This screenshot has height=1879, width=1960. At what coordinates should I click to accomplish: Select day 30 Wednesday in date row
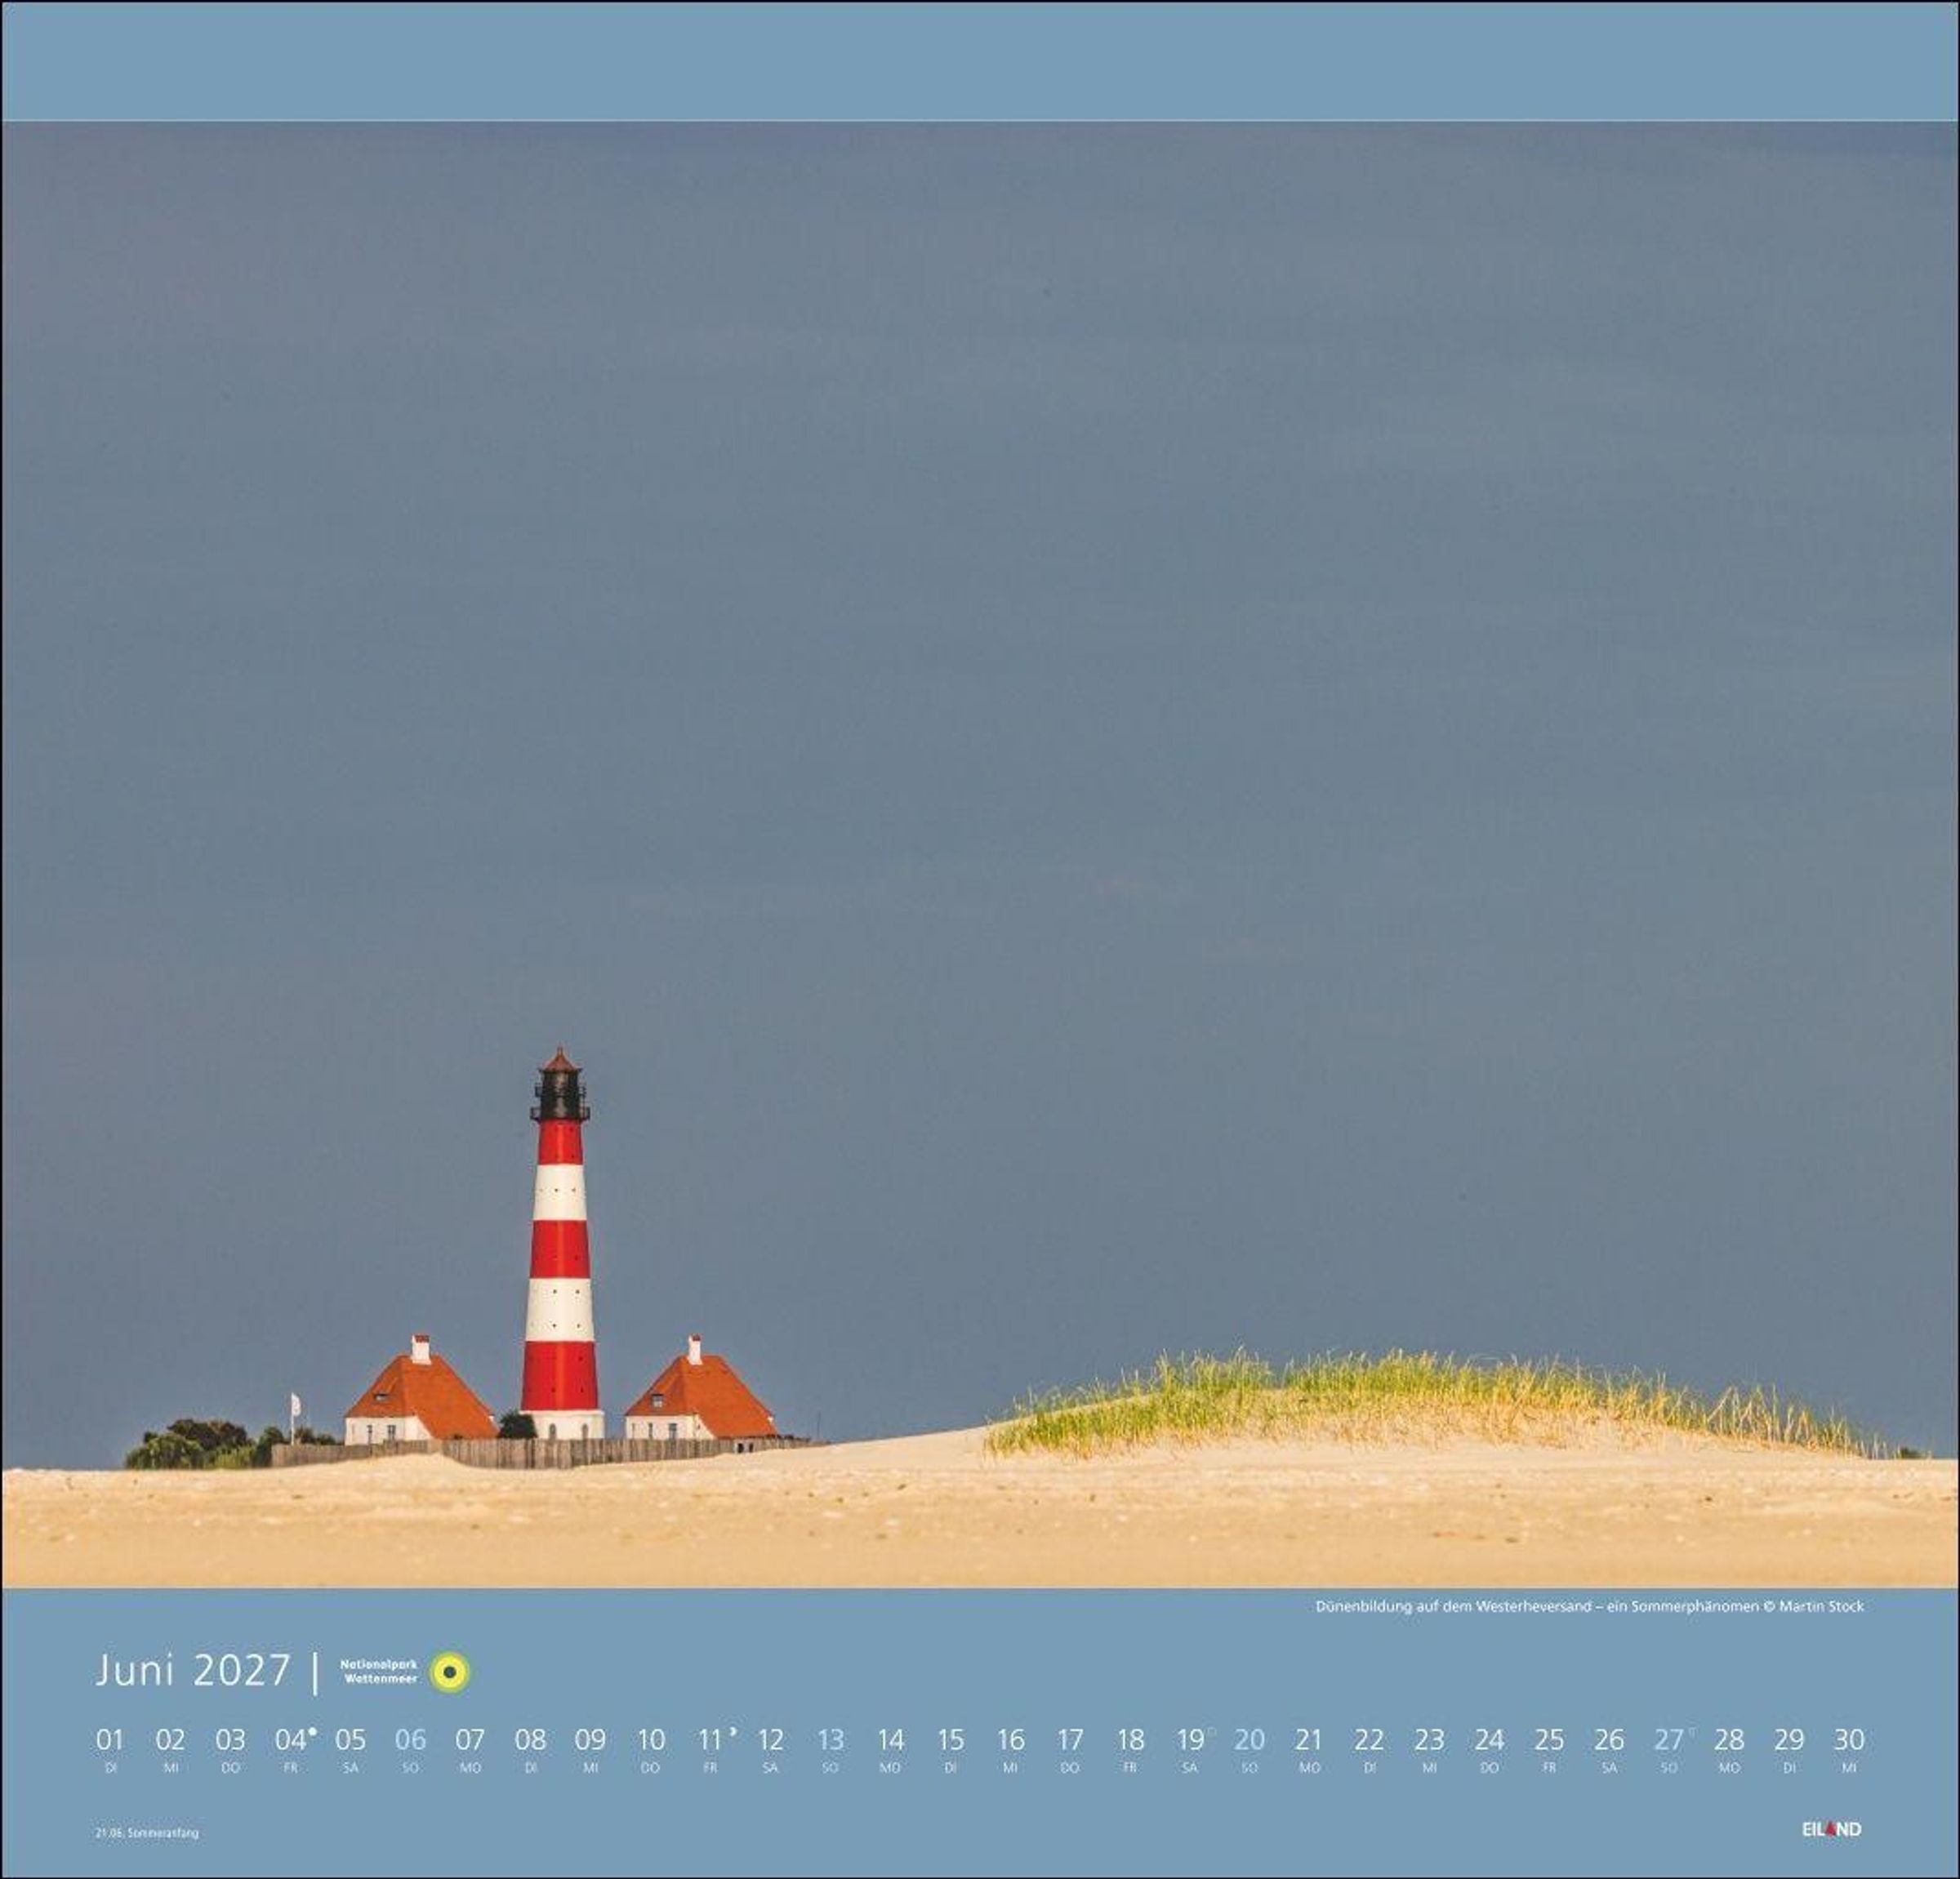pos(1848,1741)
